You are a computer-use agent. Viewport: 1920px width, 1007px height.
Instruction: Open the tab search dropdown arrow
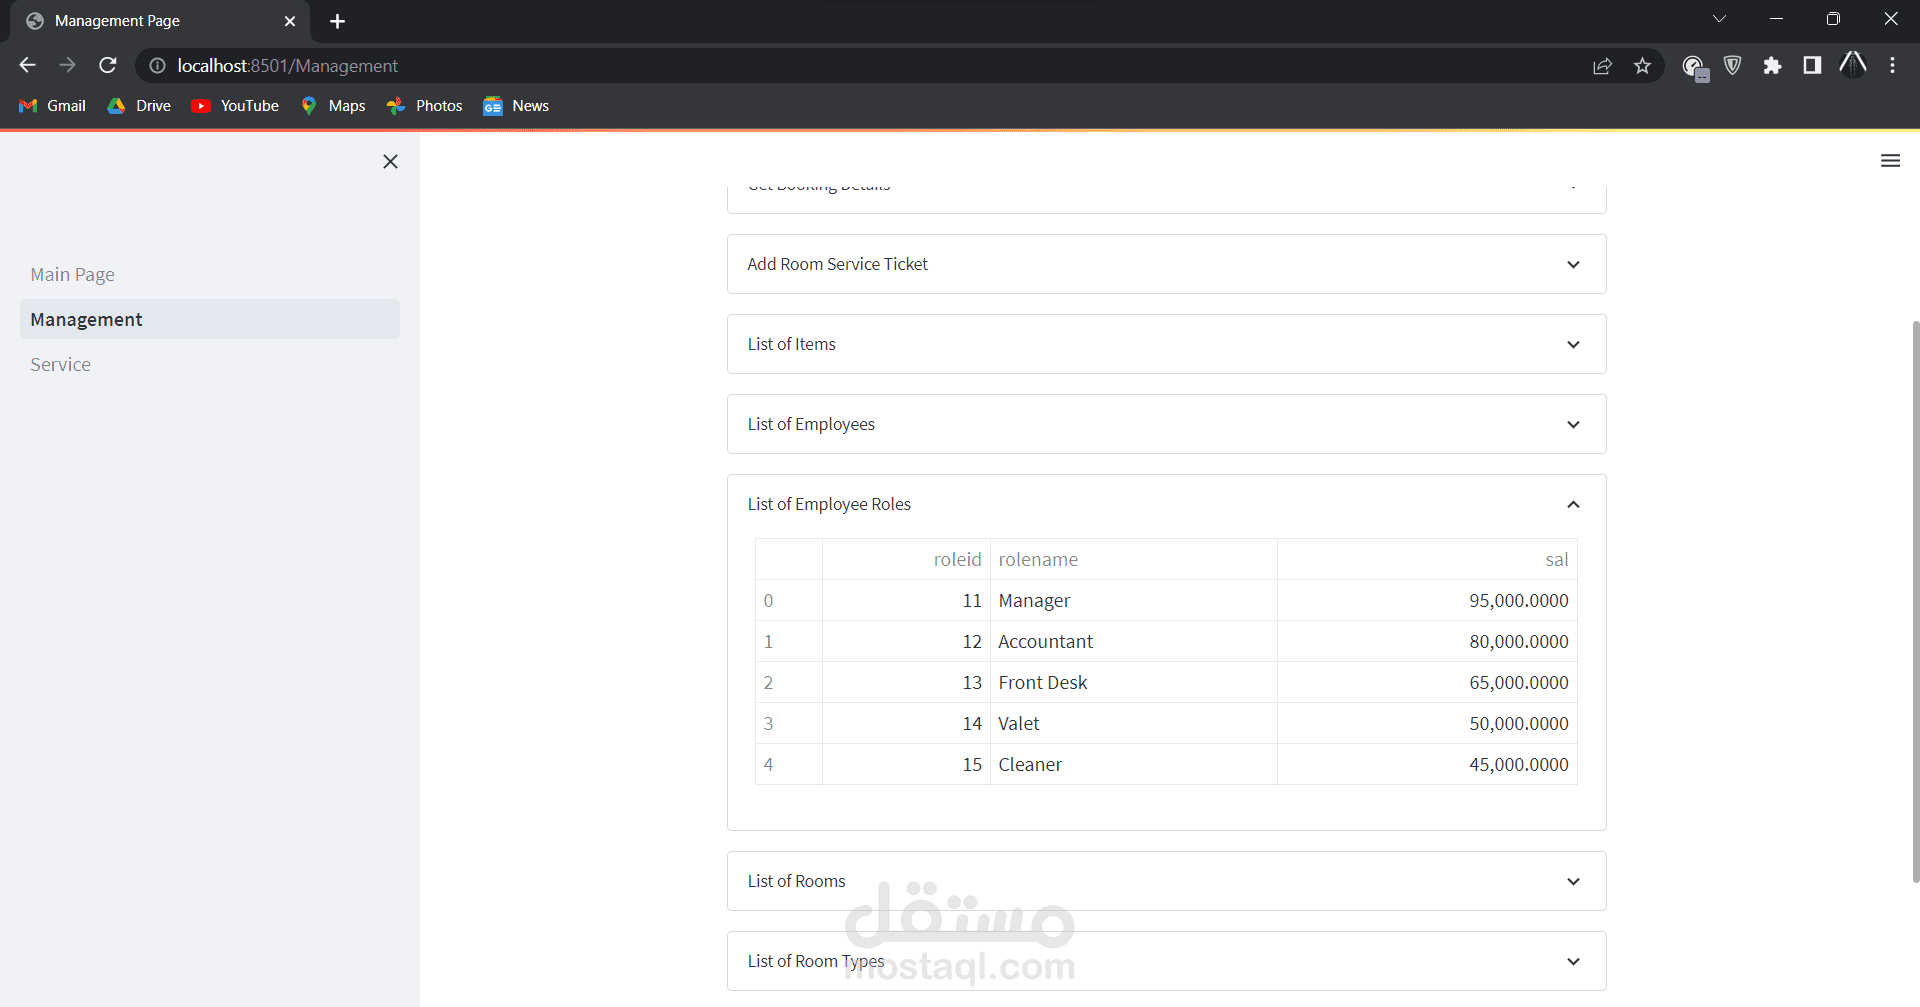(x=1719, y=19)
